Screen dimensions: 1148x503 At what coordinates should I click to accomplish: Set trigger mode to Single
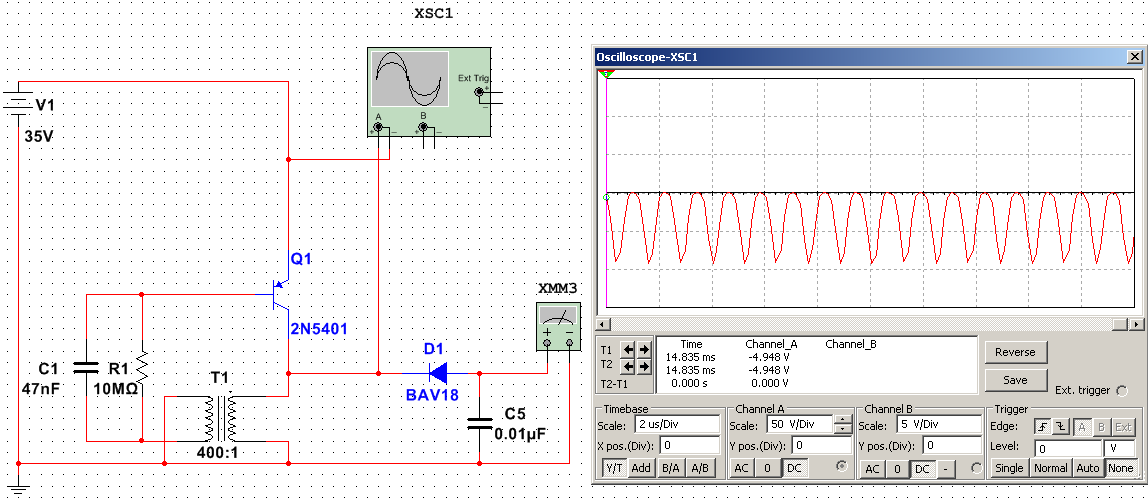pos(1009,468)
